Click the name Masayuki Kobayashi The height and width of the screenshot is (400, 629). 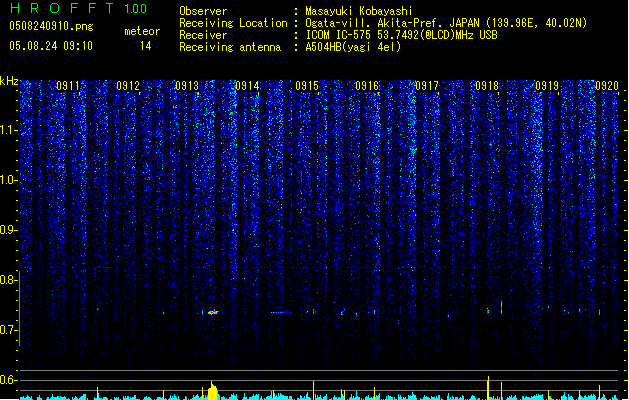pos(359,11)
